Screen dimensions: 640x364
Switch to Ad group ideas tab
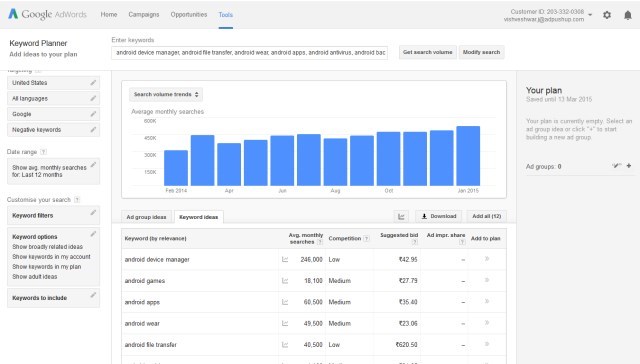click(146, 217)
